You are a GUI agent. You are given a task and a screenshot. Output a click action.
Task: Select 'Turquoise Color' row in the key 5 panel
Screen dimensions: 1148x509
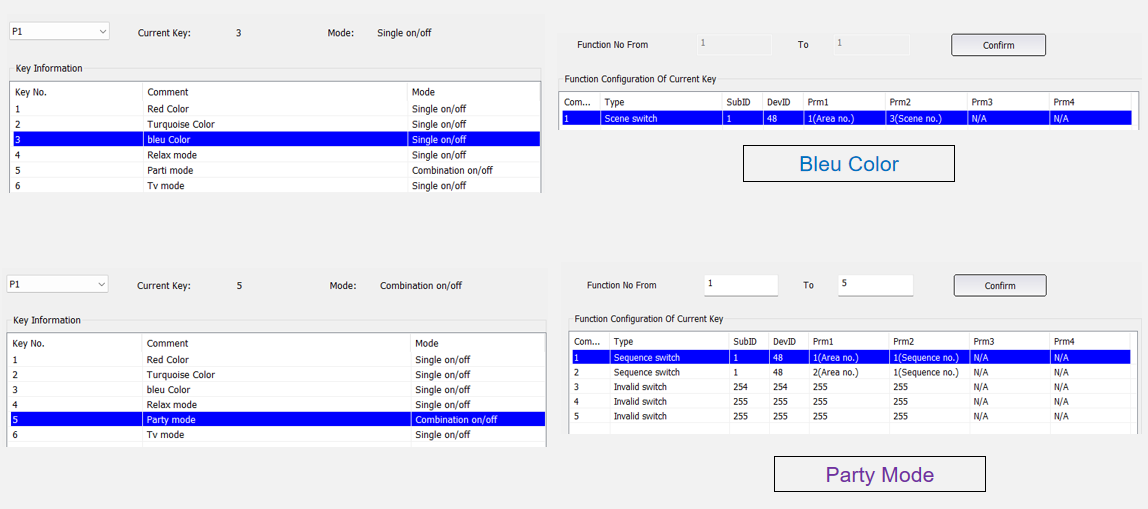click(x=278, y=374)
